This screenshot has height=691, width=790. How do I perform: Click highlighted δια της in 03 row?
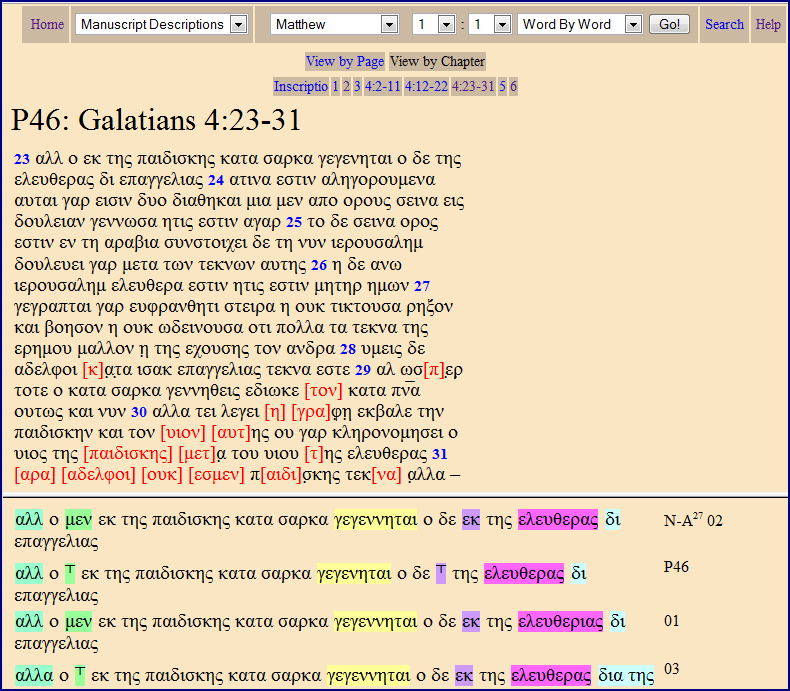pos(626,675)
